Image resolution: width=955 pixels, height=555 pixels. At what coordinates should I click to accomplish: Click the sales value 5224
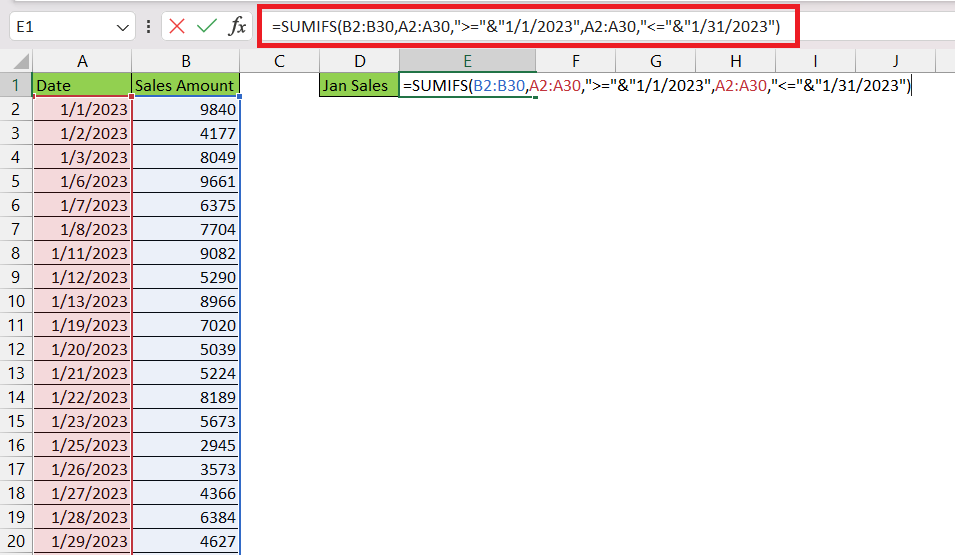(186, 373)
